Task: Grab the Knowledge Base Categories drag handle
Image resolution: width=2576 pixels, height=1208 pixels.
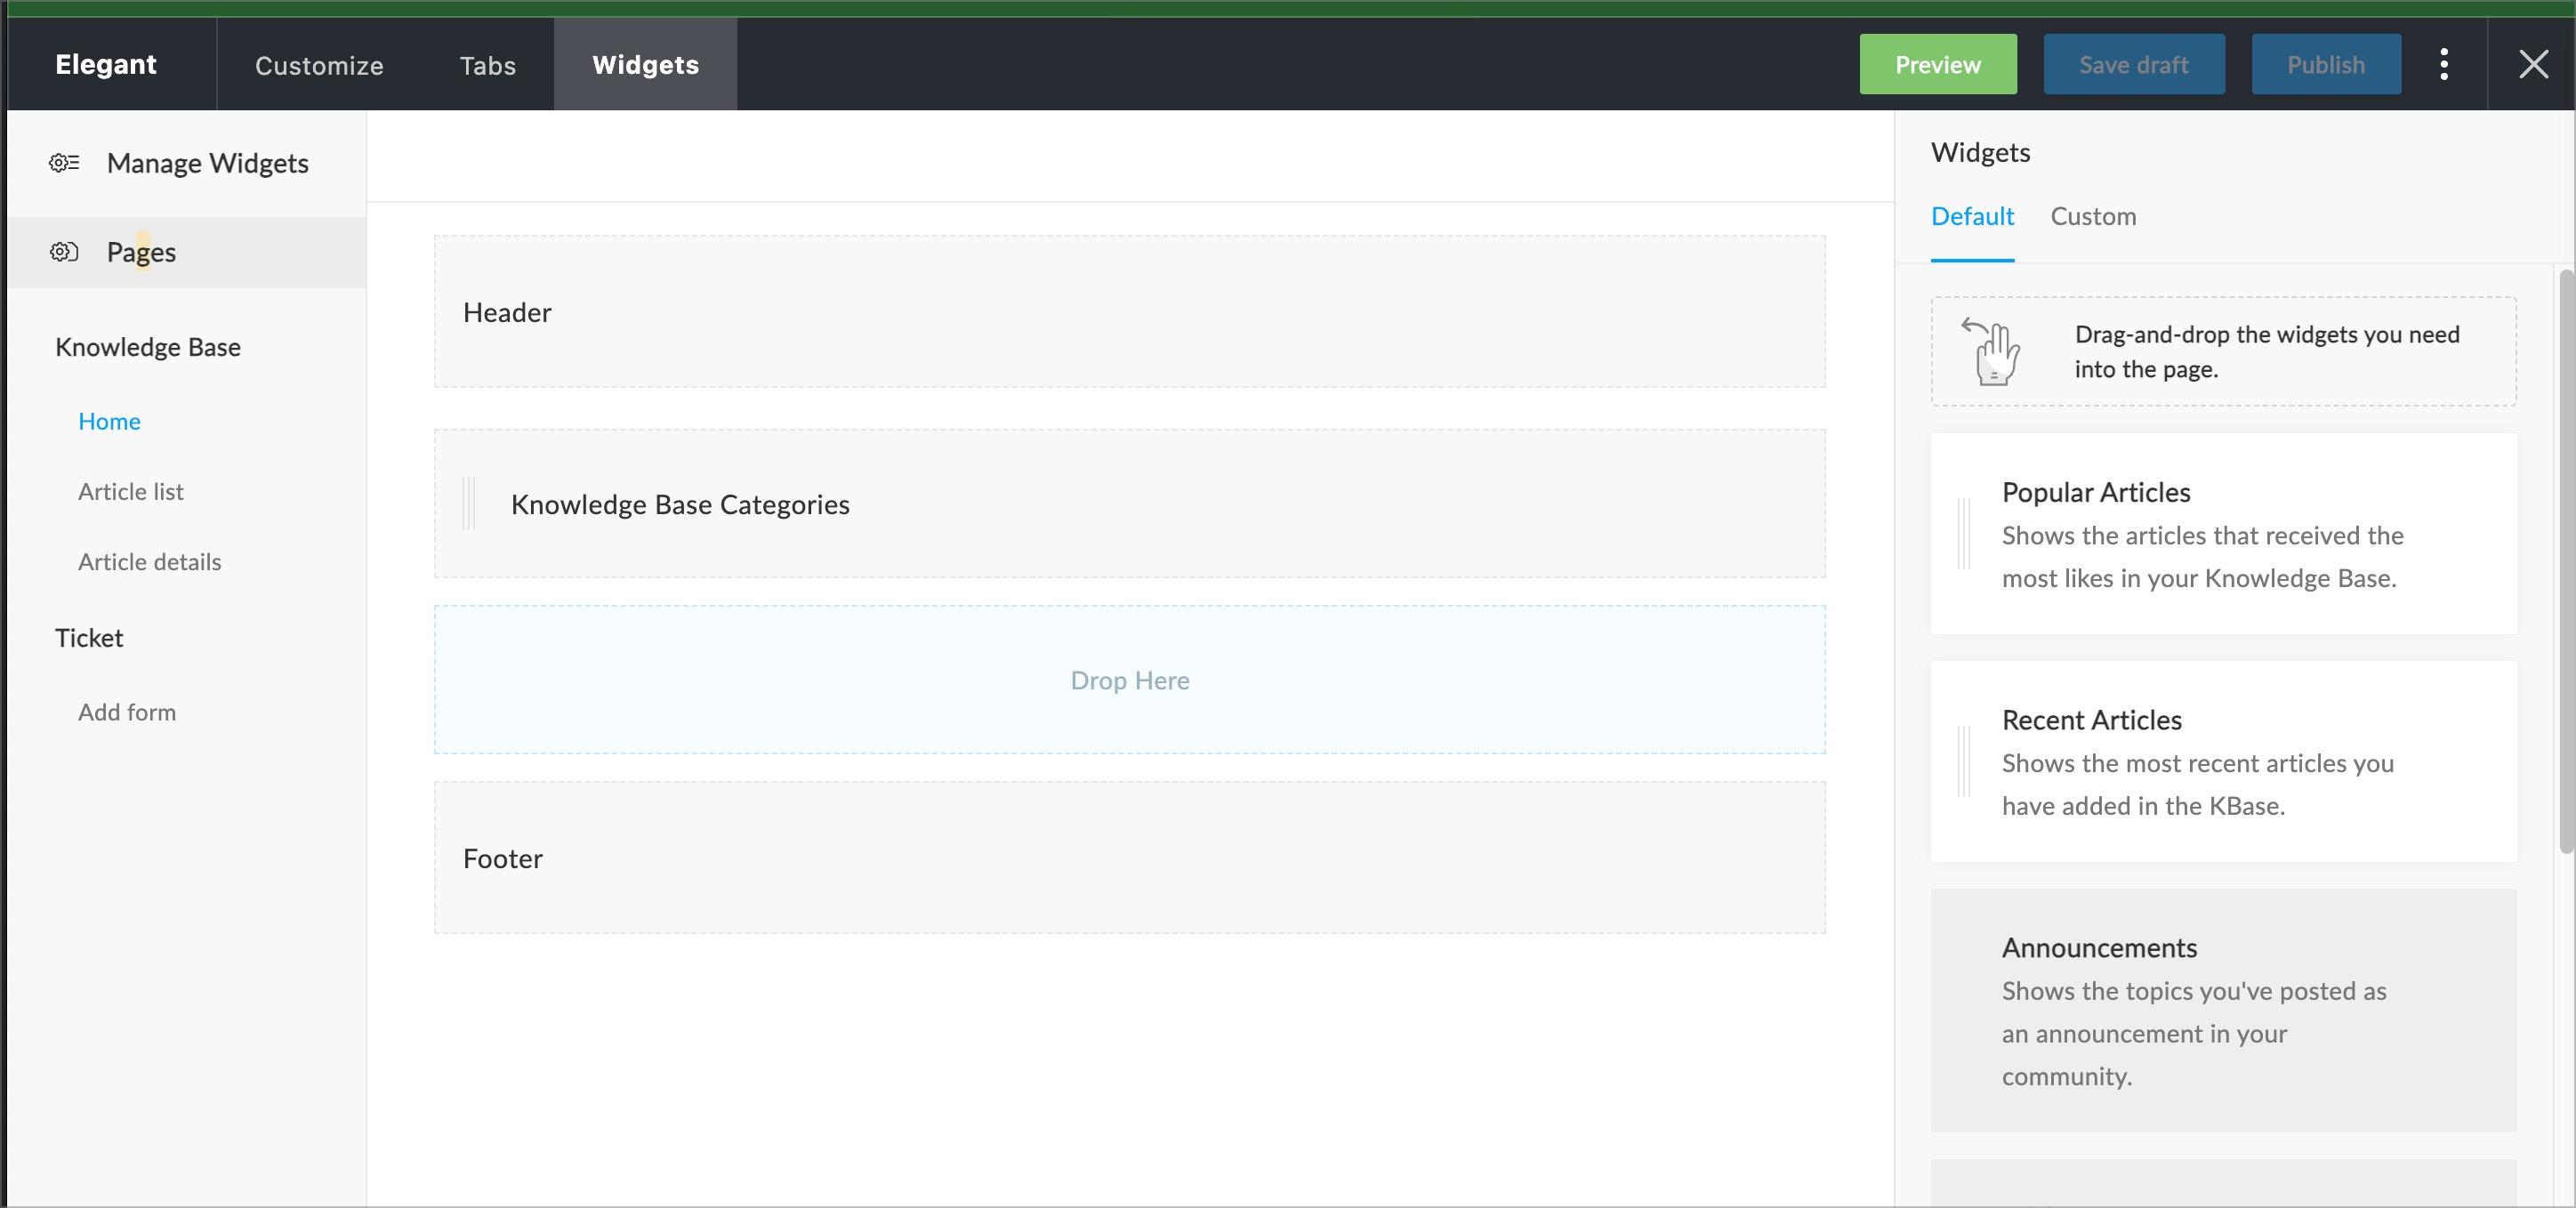Action: point(469,504)
